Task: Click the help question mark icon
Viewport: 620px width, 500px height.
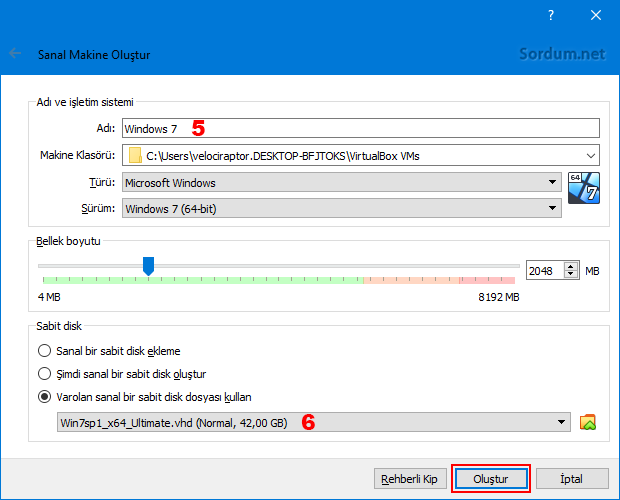Action: coord(551,15)
